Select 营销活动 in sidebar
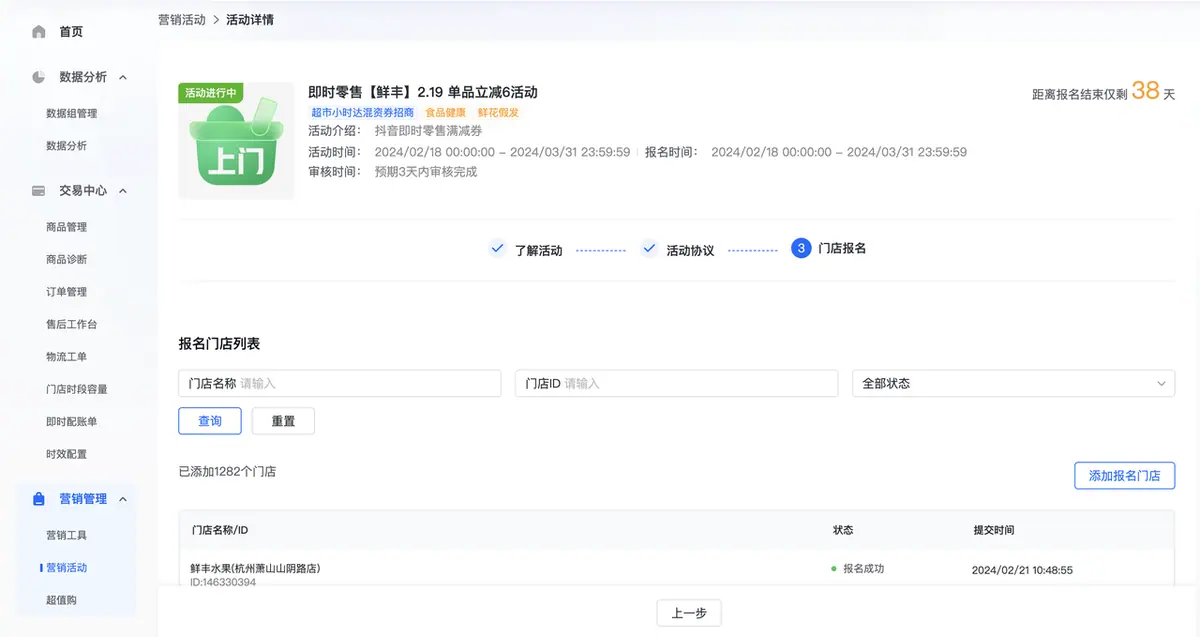1200x637 pixels. click(x=66, y=568)
